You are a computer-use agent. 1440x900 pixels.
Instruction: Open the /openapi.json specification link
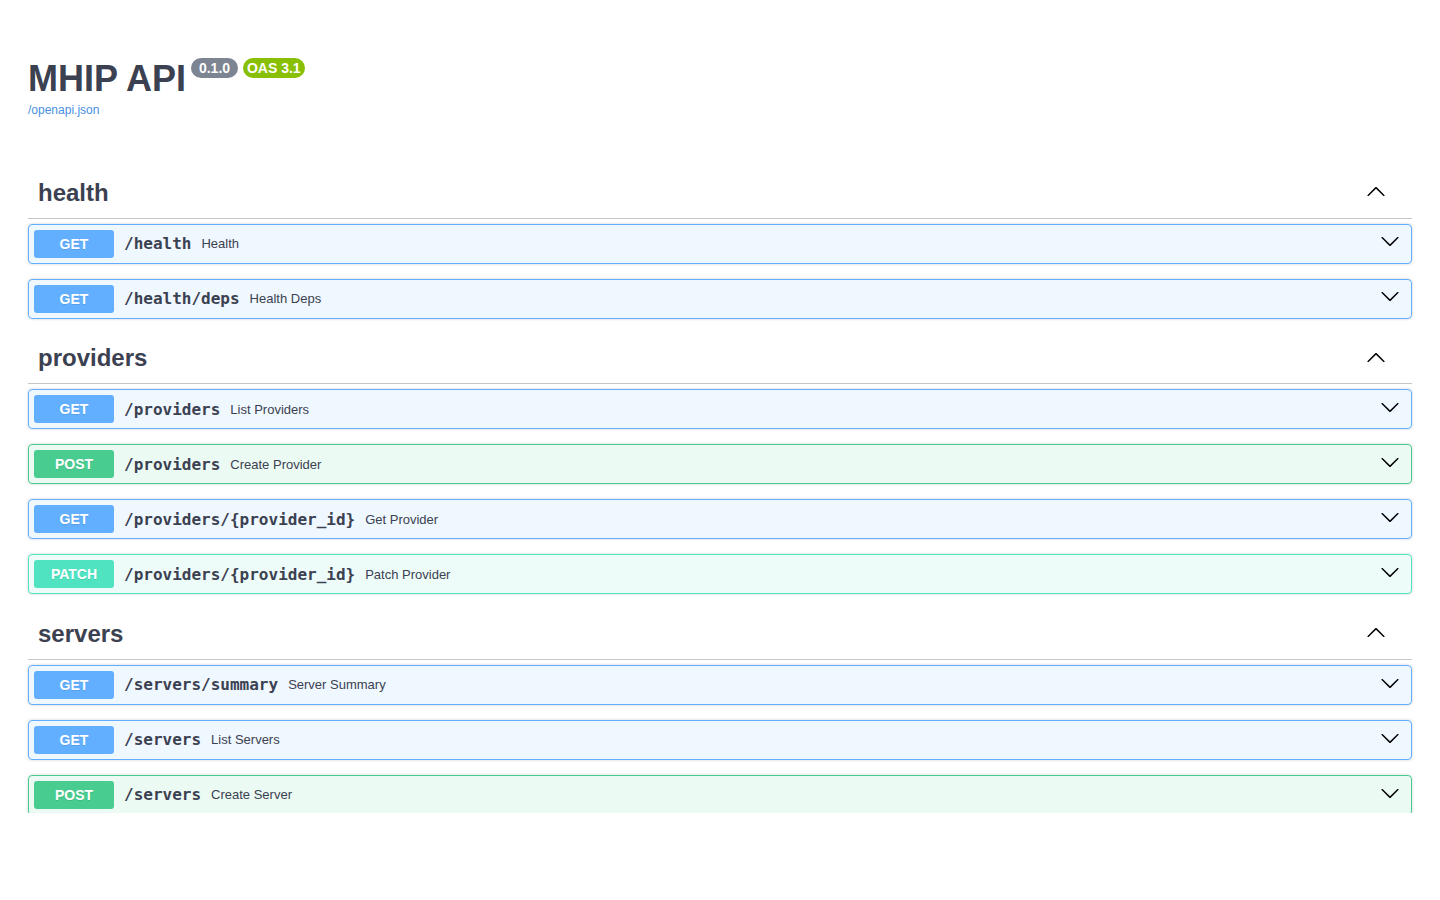pyautogui.click(x=63, y=109)
